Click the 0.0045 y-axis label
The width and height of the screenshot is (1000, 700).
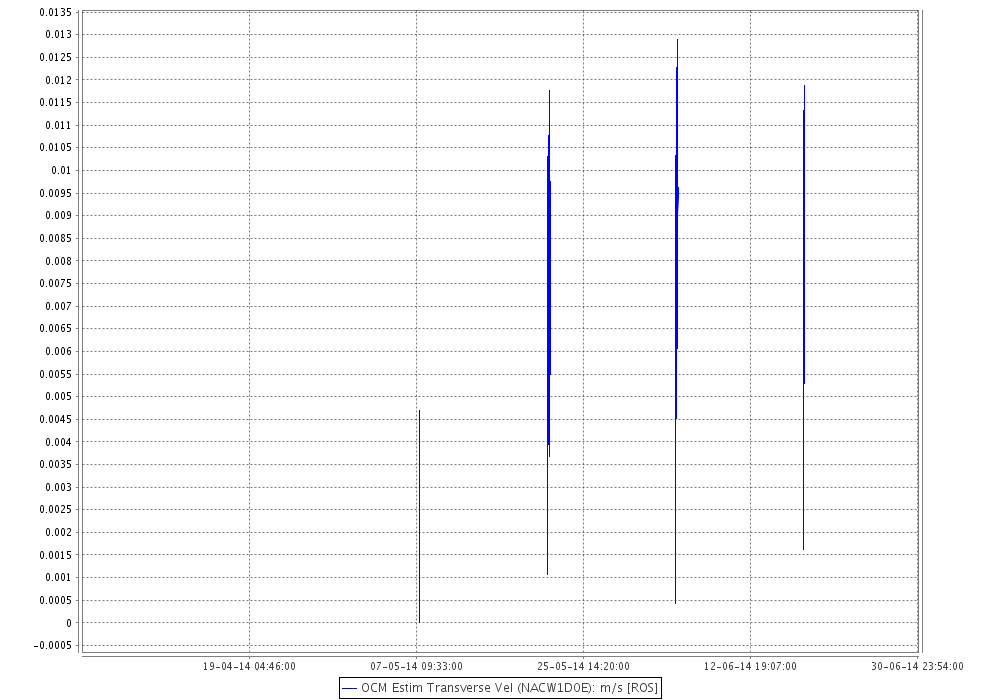55,419
